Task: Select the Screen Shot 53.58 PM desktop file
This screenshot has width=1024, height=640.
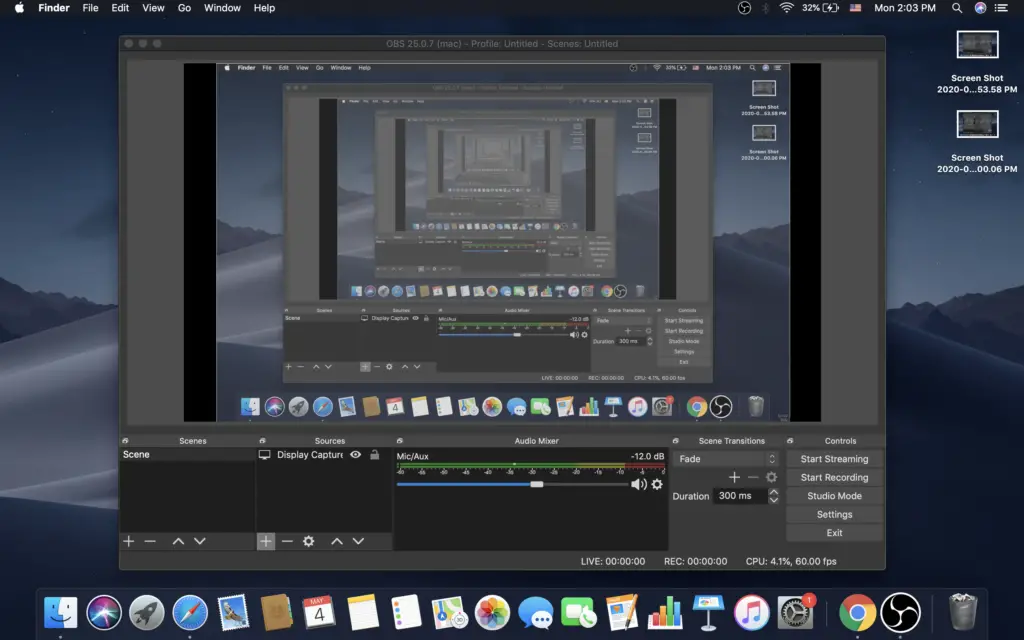Action: [x=977, y=62]
